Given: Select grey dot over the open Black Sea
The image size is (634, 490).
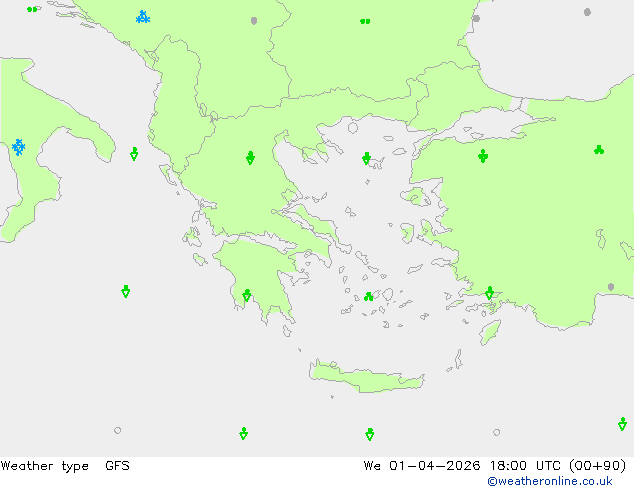Looking at the screenshot, I should tap(588, 12).
